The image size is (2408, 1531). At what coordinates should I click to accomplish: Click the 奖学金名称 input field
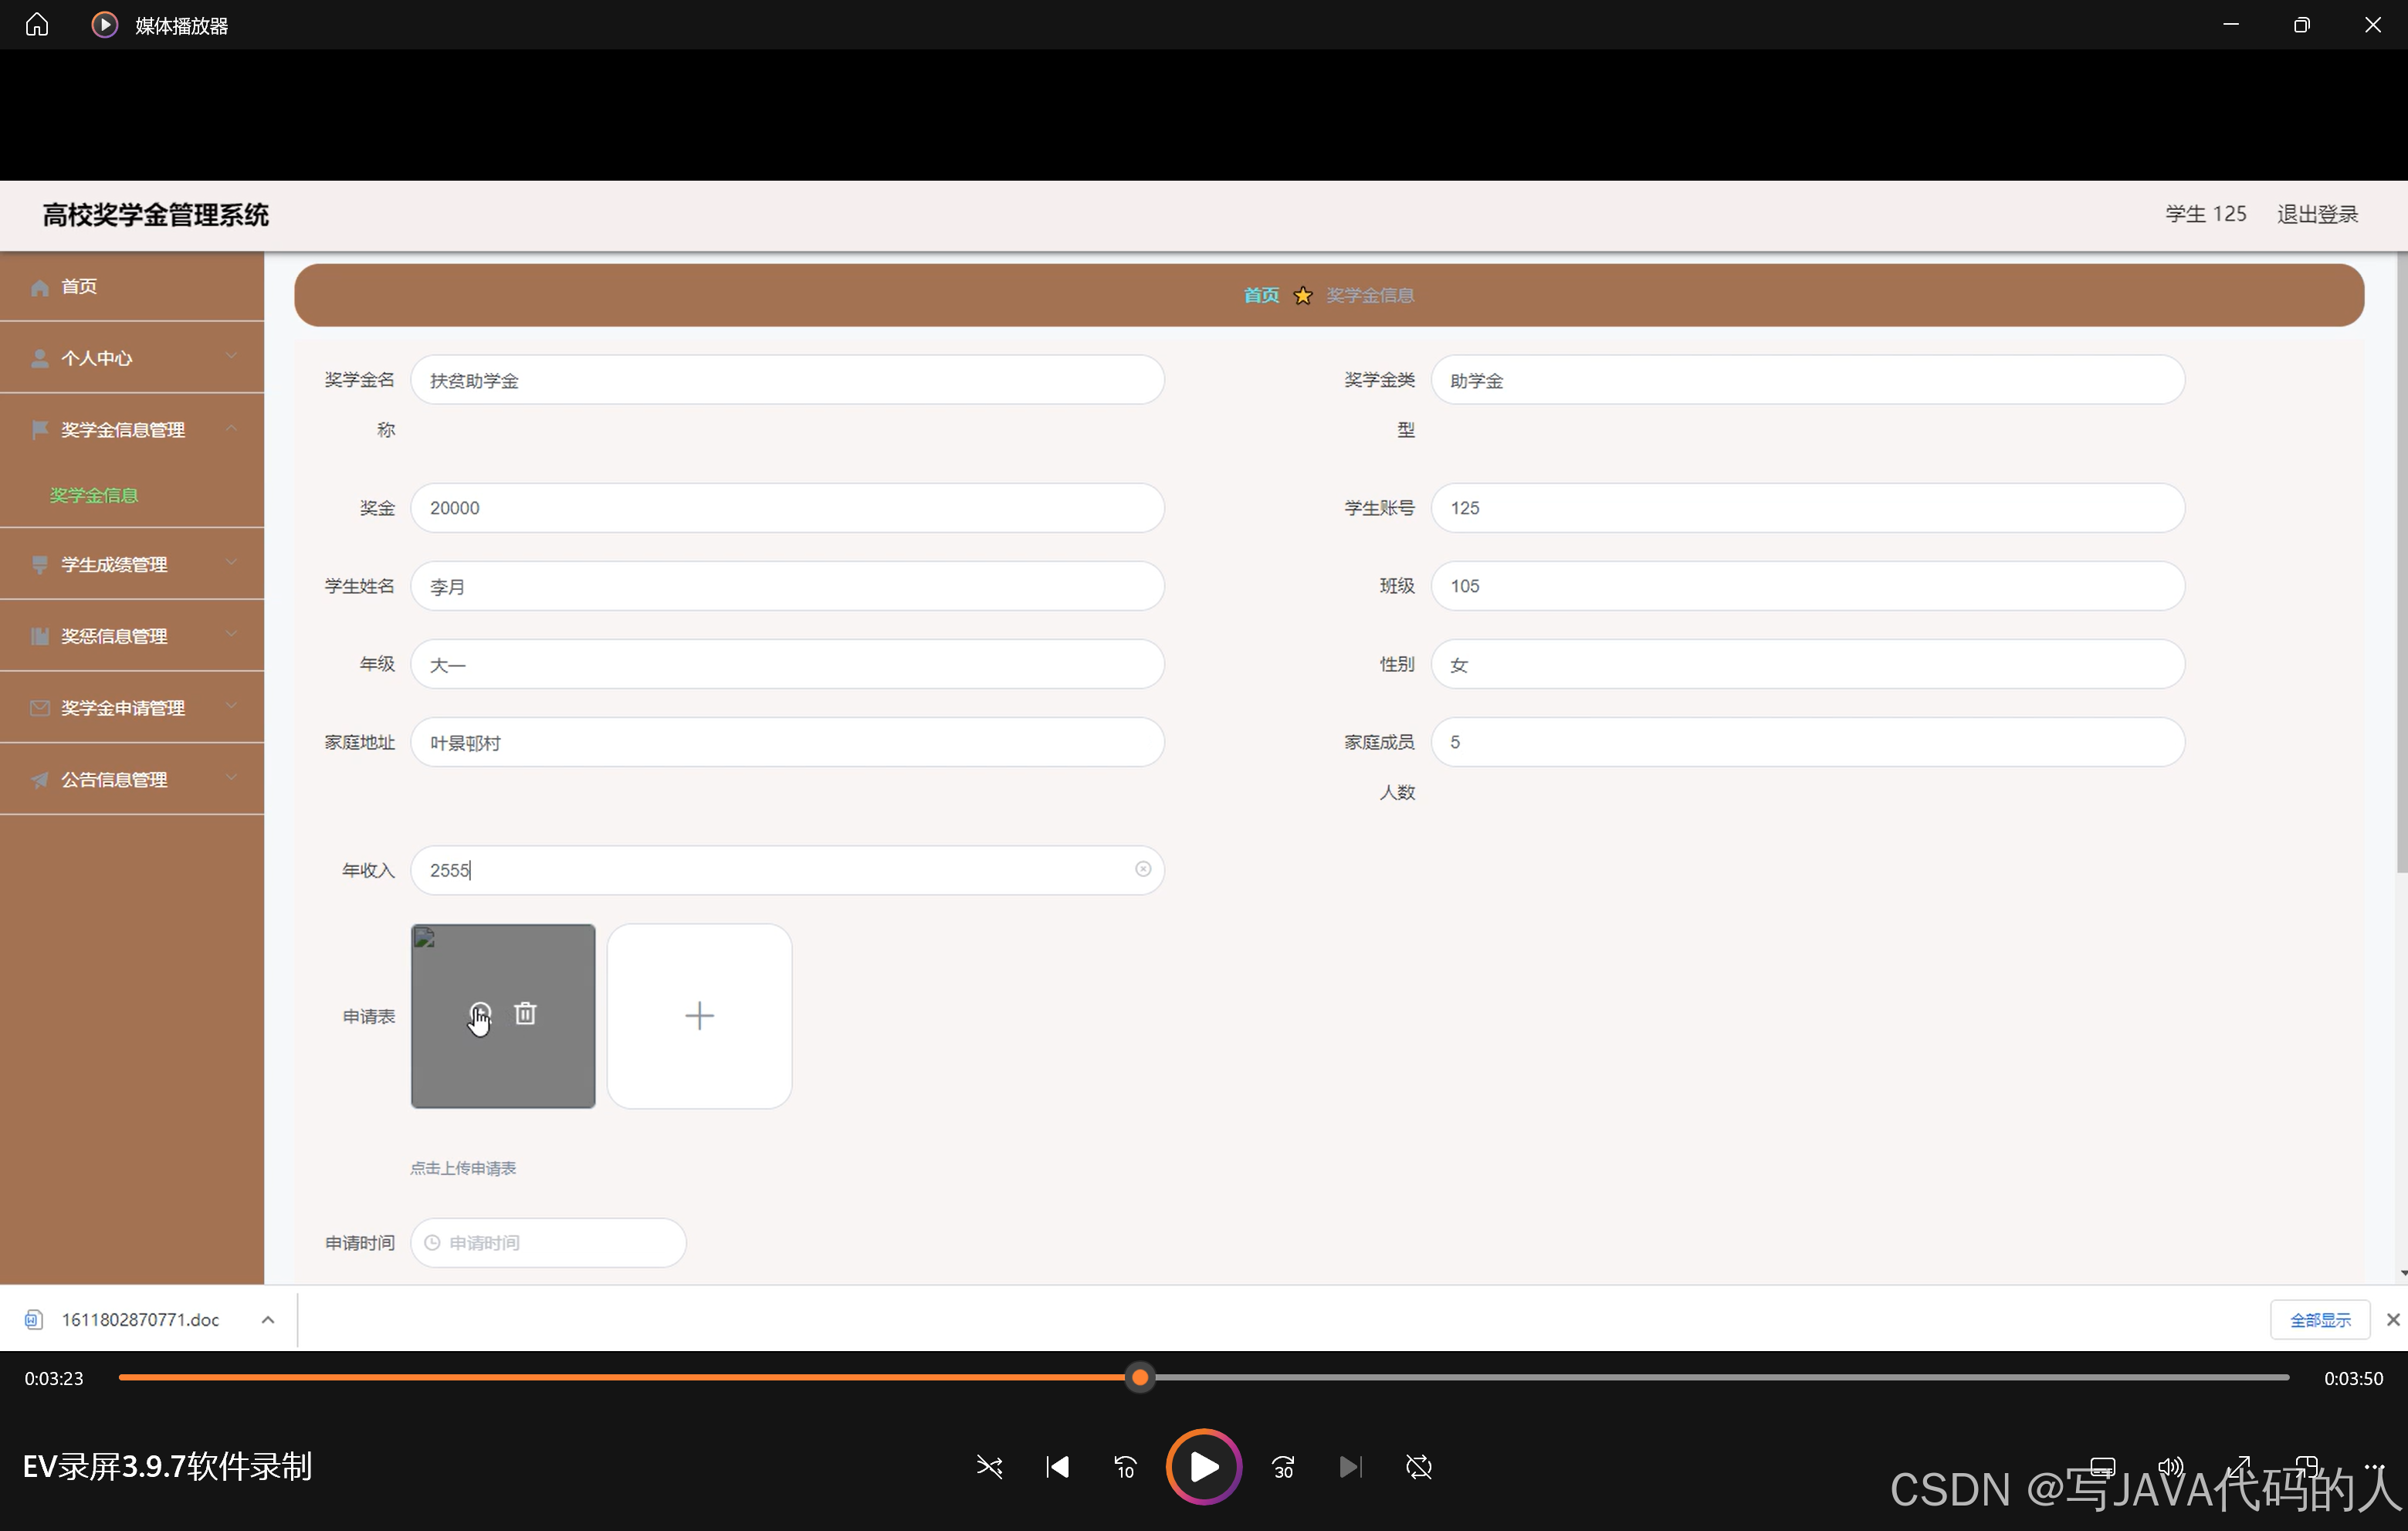click(x=787, y=380)
